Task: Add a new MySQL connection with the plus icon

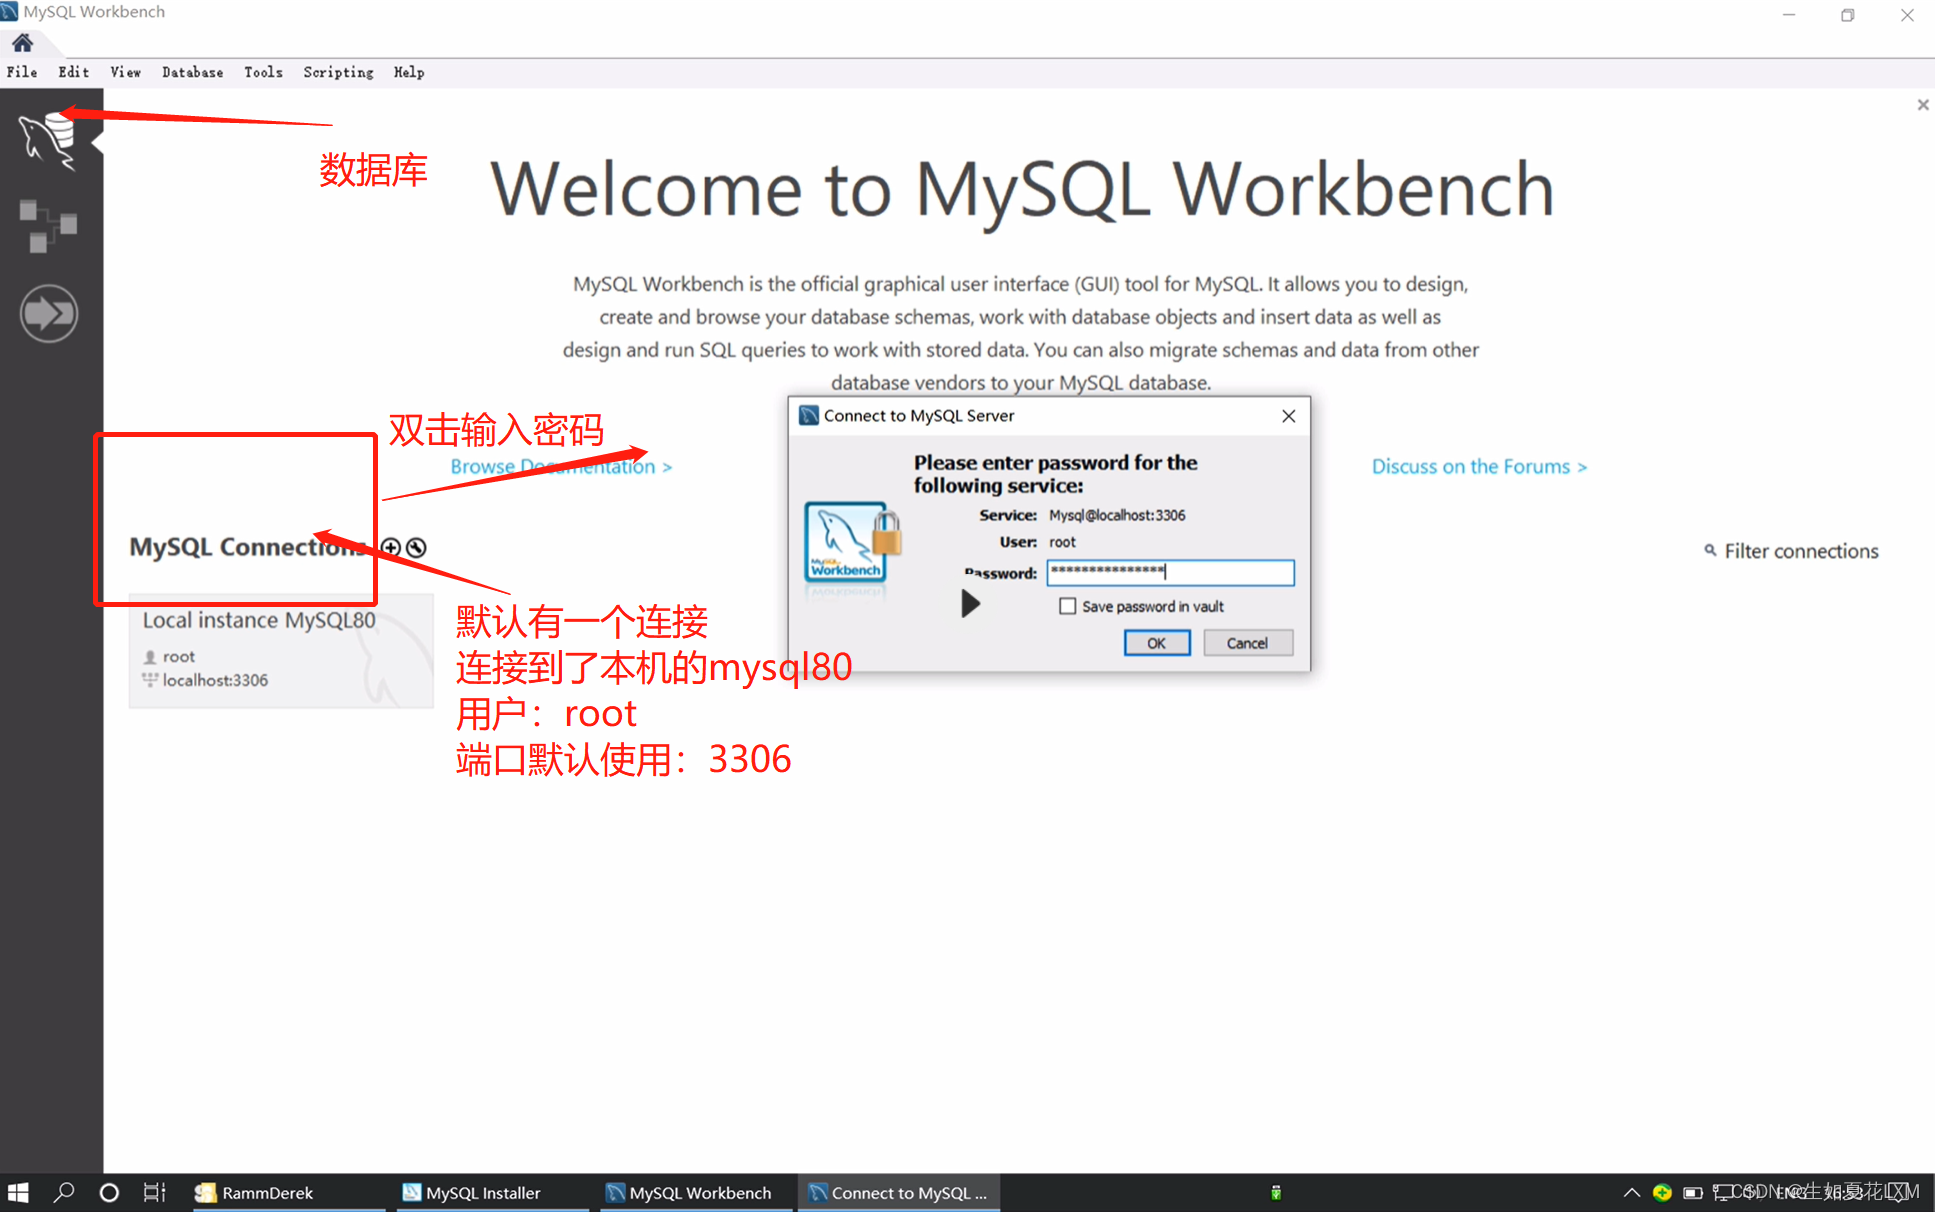Action: pos(391,547)
